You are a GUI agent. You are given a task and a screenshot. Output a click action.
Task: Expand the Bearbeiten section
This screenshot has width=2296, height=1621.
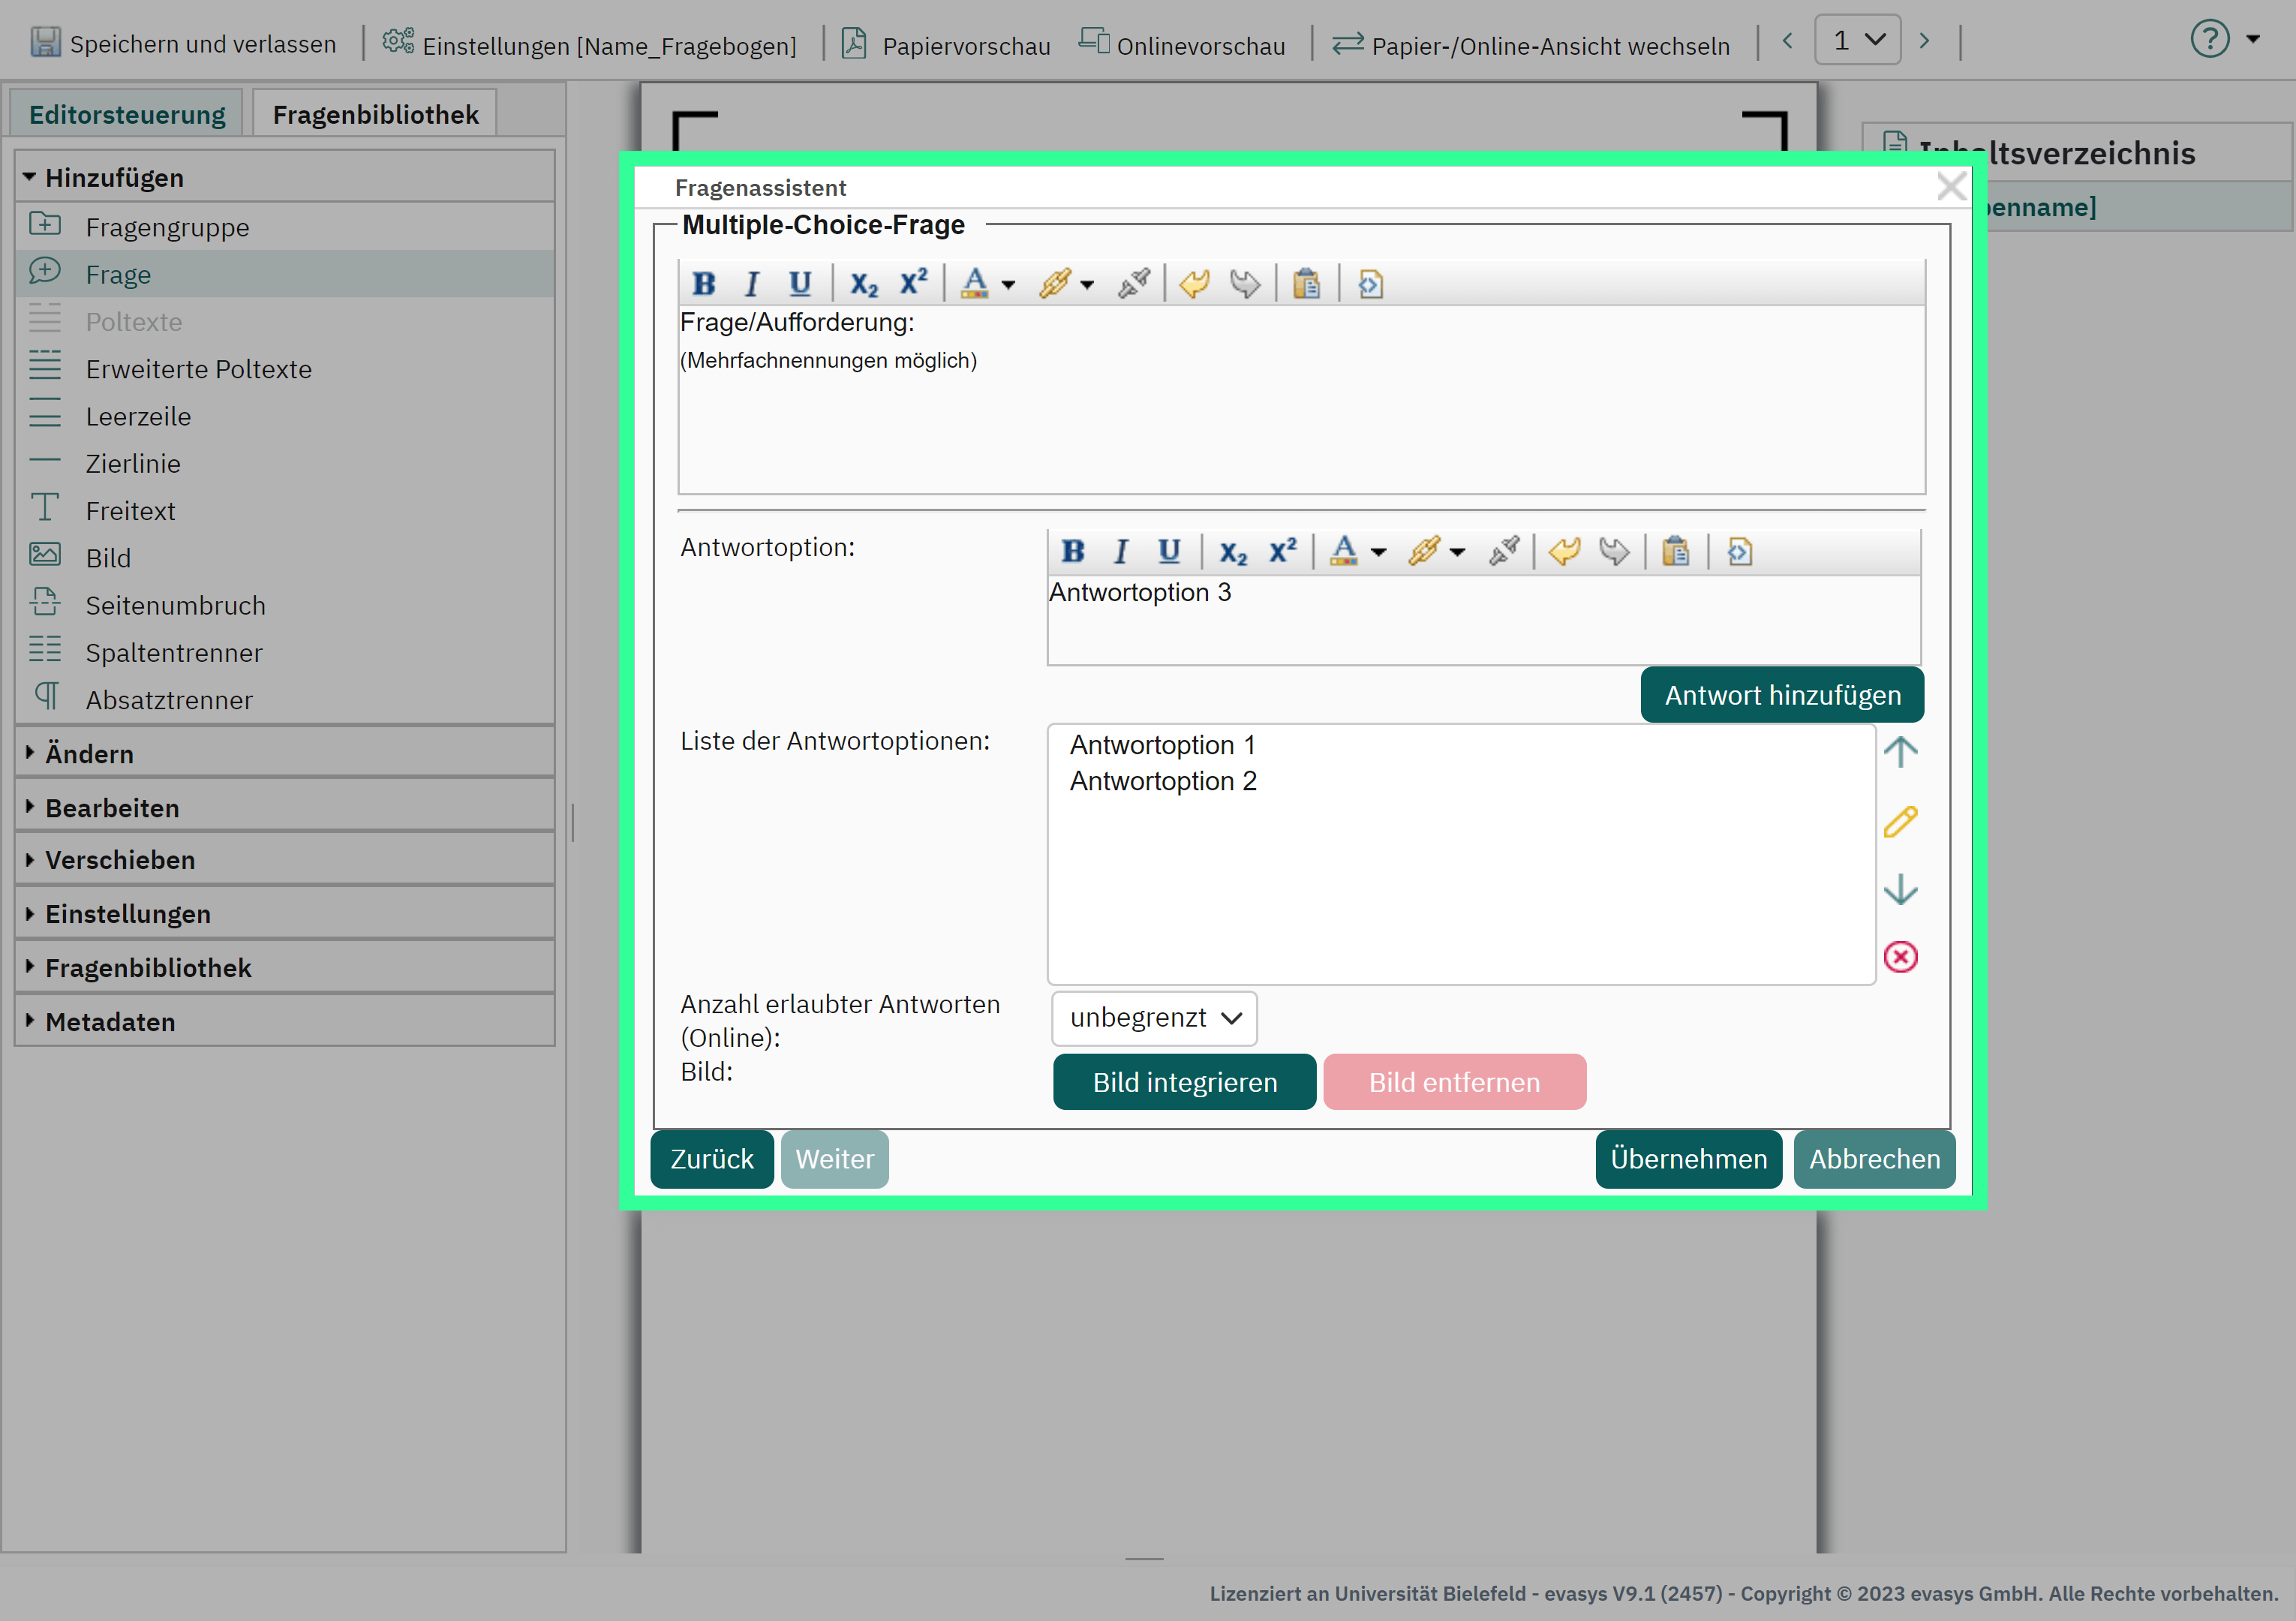(x=285, y=807)
